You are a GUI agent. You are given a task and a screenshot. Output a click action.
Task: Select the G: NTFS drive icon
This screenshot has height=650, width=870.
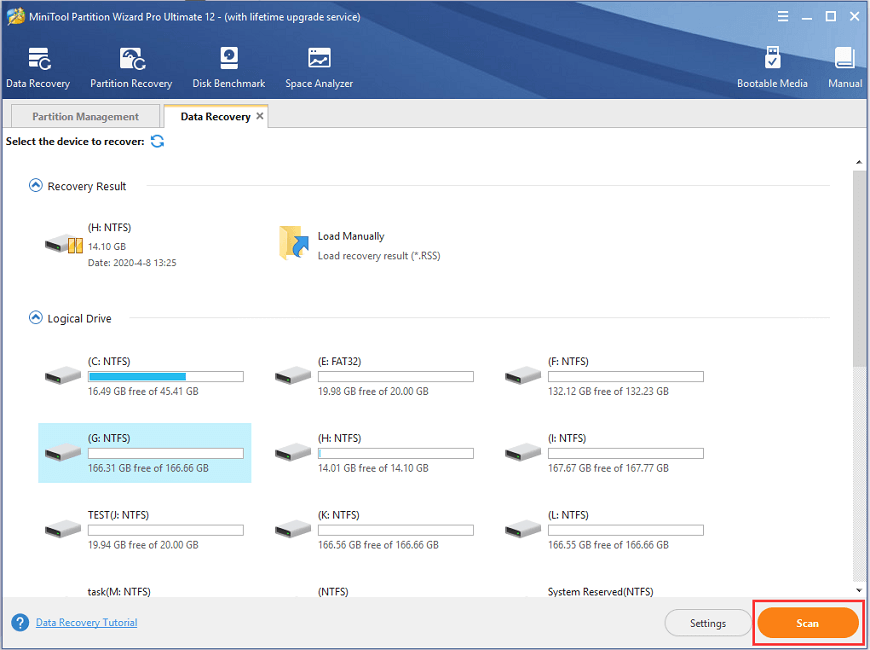[63, 452]
